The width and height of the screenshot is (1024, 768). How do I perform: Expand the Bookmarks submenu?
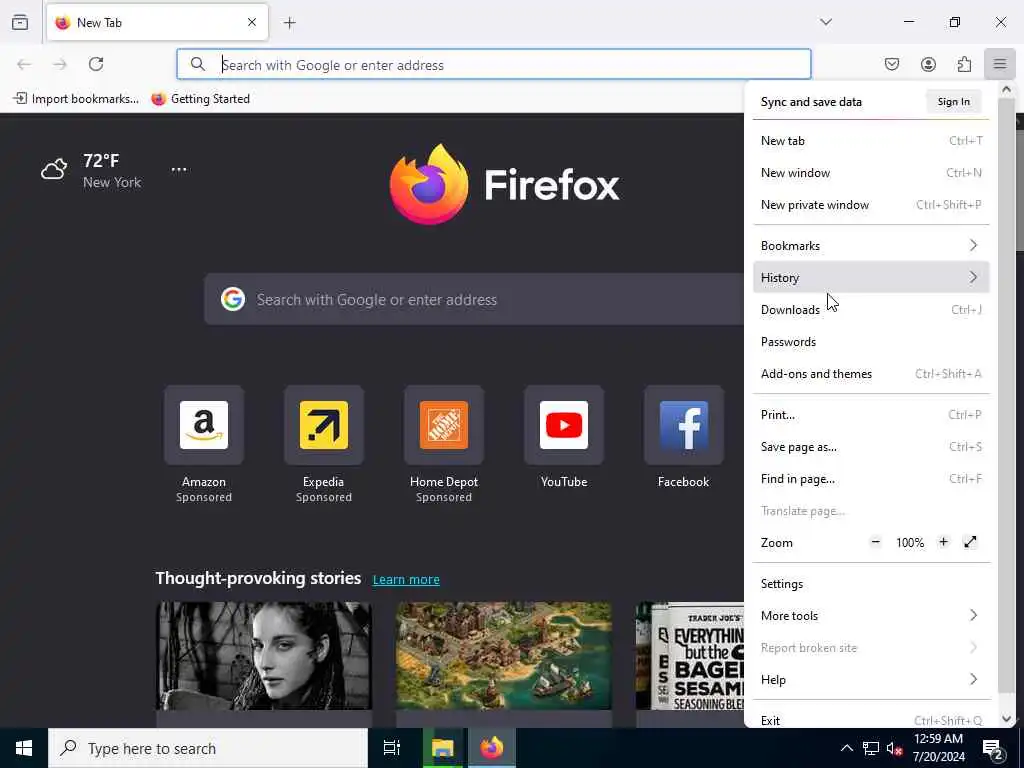[x=871, y=246]
